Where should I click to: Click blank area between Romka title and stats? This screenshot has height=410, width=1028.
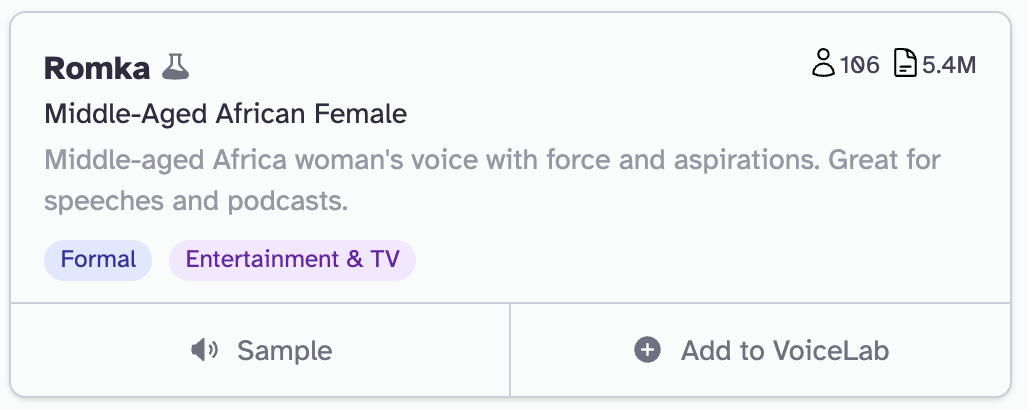500,68
